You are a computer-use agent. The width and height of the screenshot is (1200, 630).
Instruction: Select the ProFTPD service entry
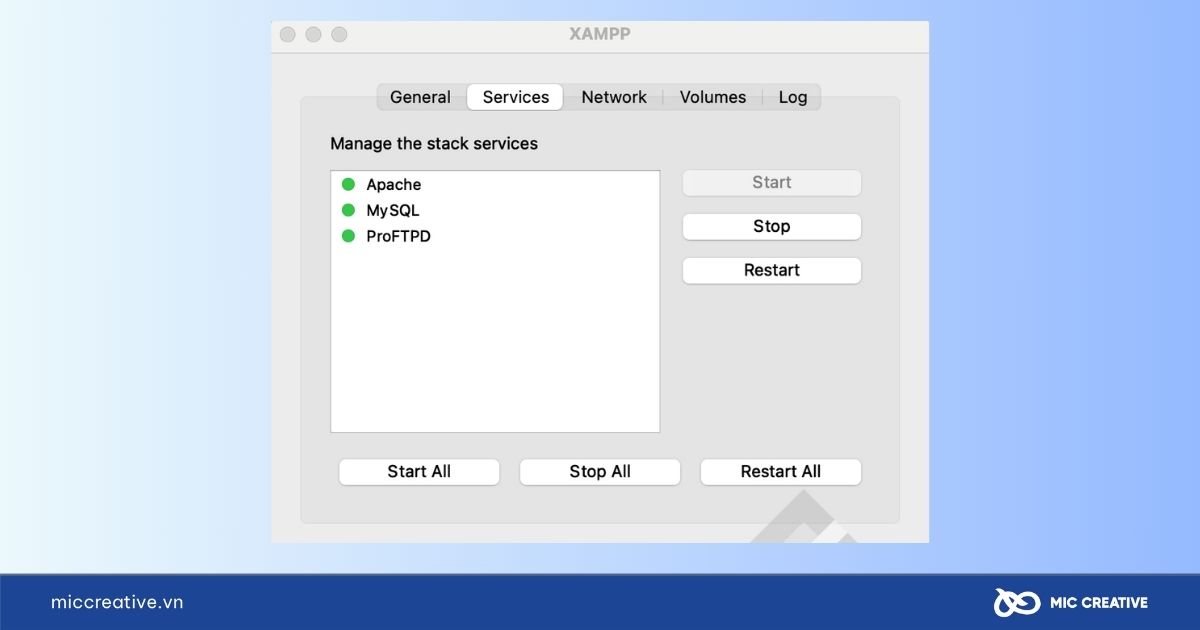[x=495, y=237]
